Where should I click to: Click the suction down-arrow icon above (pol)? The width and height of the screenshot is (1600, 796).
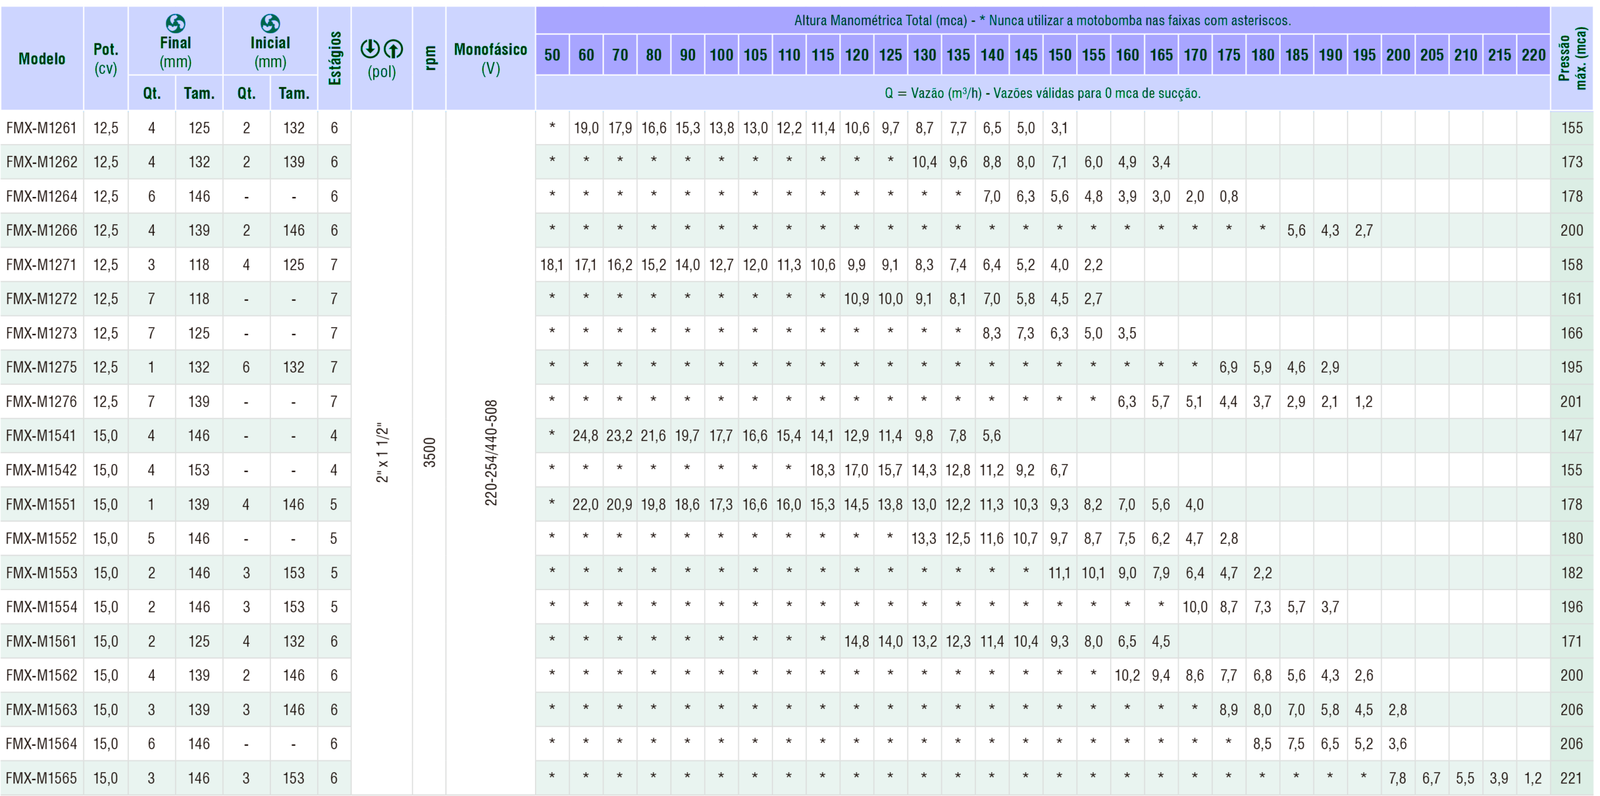pos(369,48)
